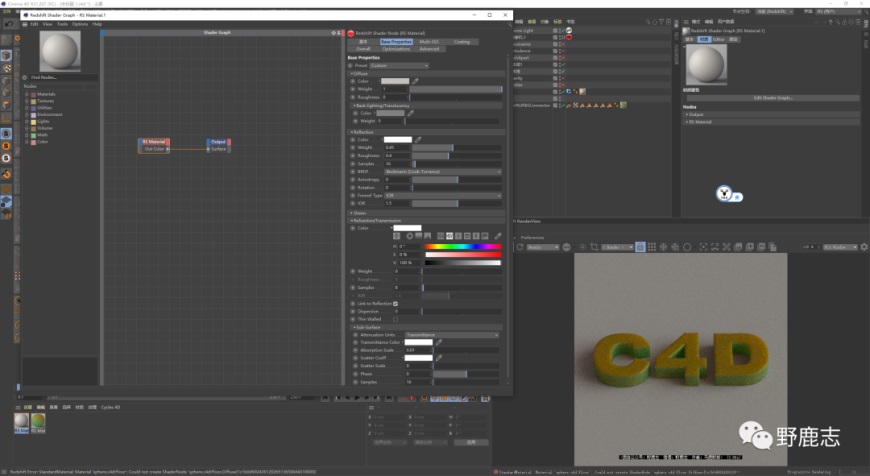Viewport: 870px width, 476px height.
Task: Refresh the RS RenderView
Action: [x=520, y=247]
